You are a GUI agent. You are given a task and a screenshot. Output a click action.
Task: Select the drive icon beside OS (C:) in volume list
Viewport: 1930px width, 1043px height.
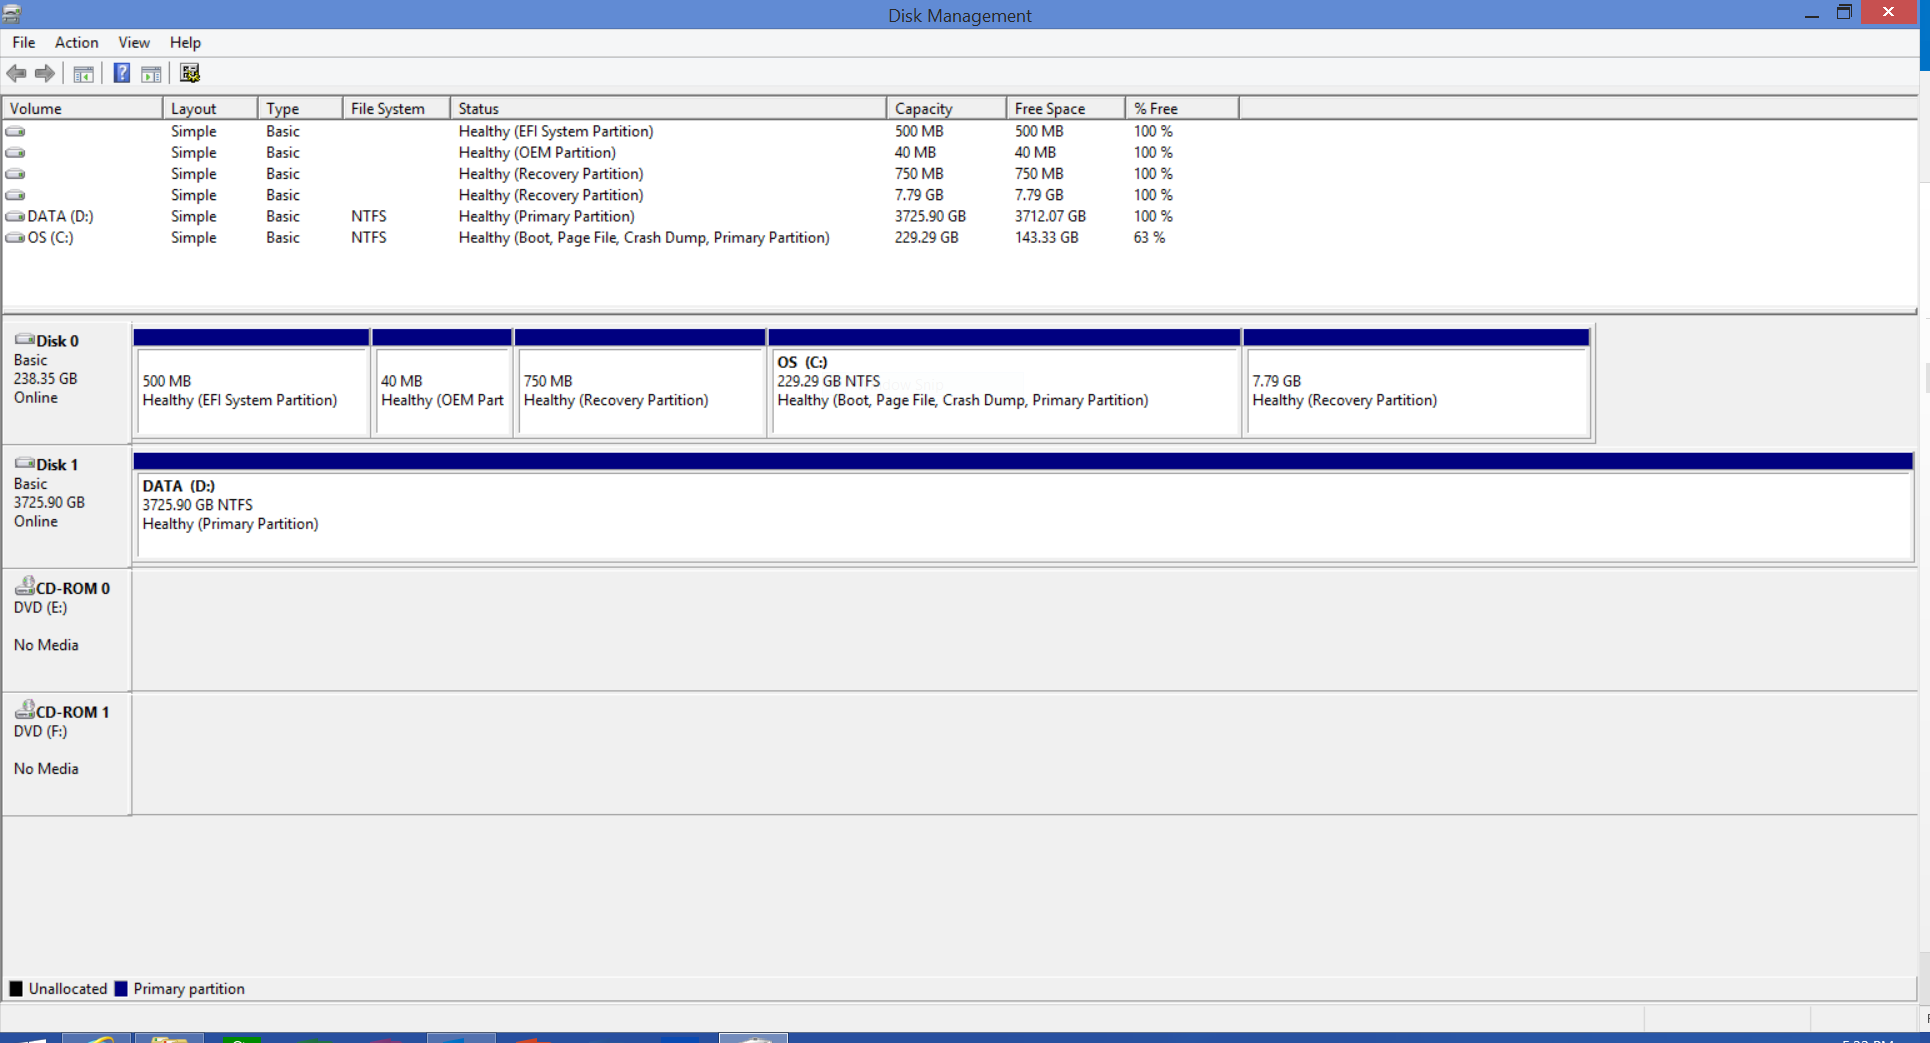pyautogui.click(x=15, y=237)
